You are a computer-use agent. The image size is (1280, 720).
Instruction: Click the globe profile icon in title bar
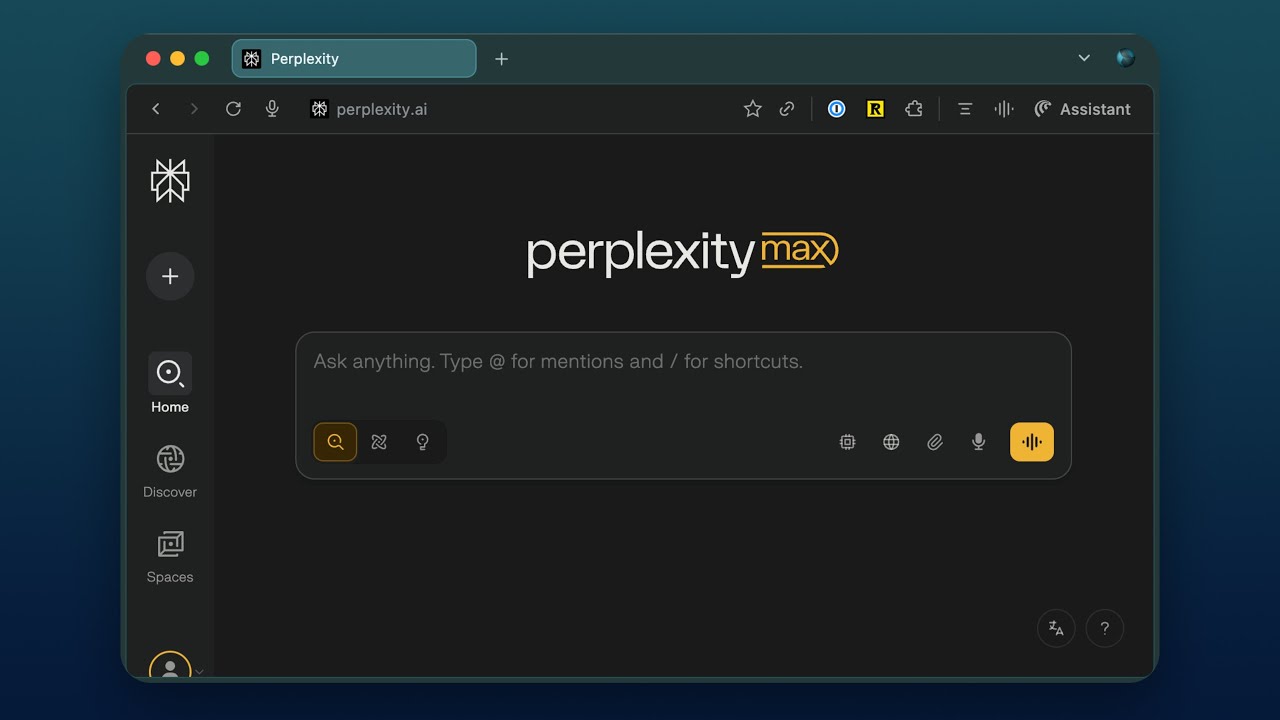1126,58
